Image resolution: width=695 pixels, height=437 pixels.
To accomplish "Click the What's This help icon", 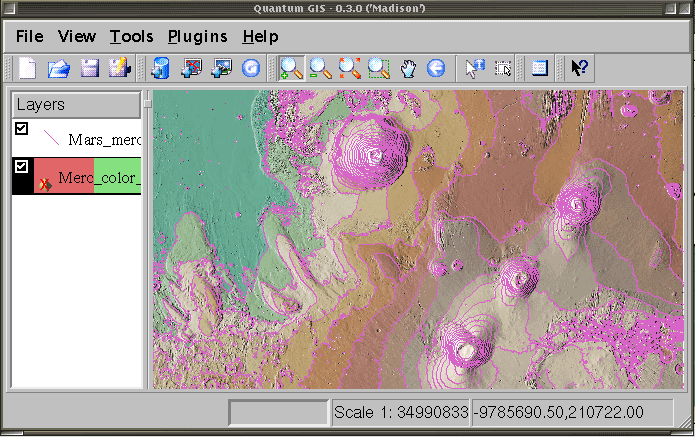I will [x=579, y=68].
